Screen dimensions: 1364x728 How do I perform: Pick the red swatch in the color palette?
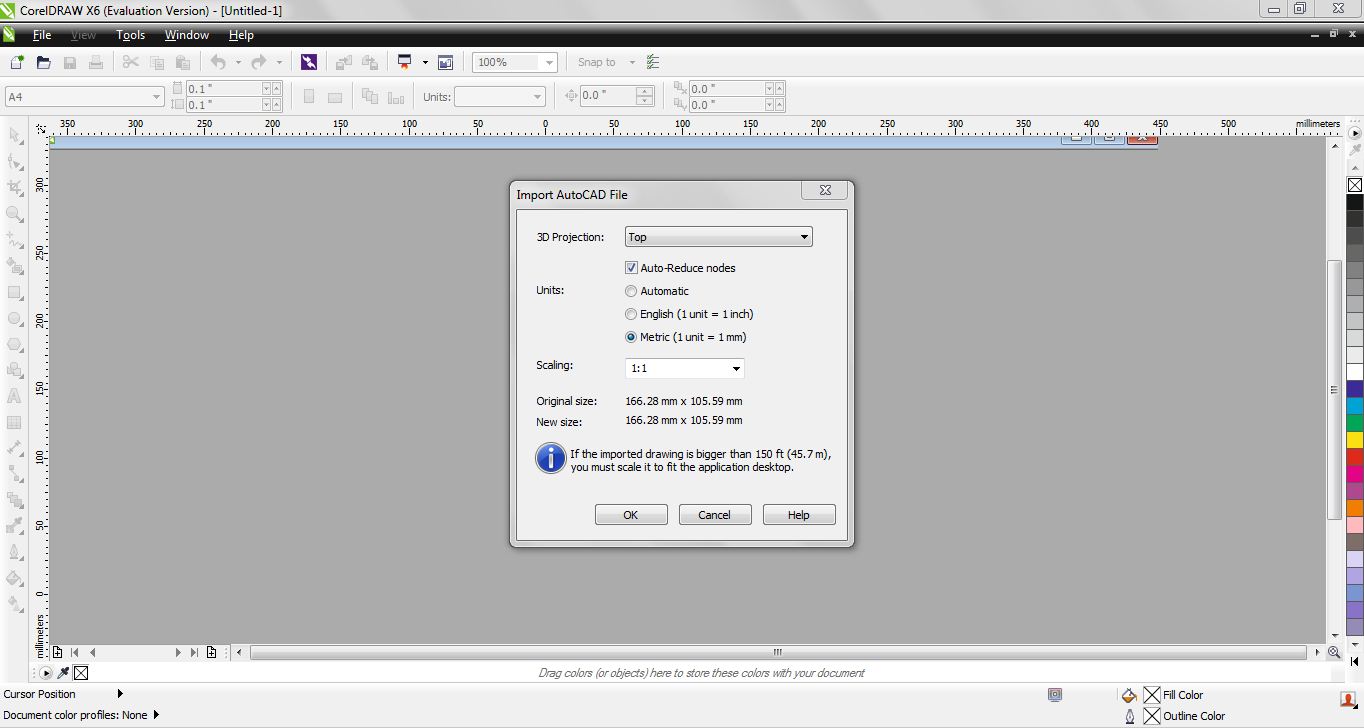pyautogui.click(x=1355, y=457)
